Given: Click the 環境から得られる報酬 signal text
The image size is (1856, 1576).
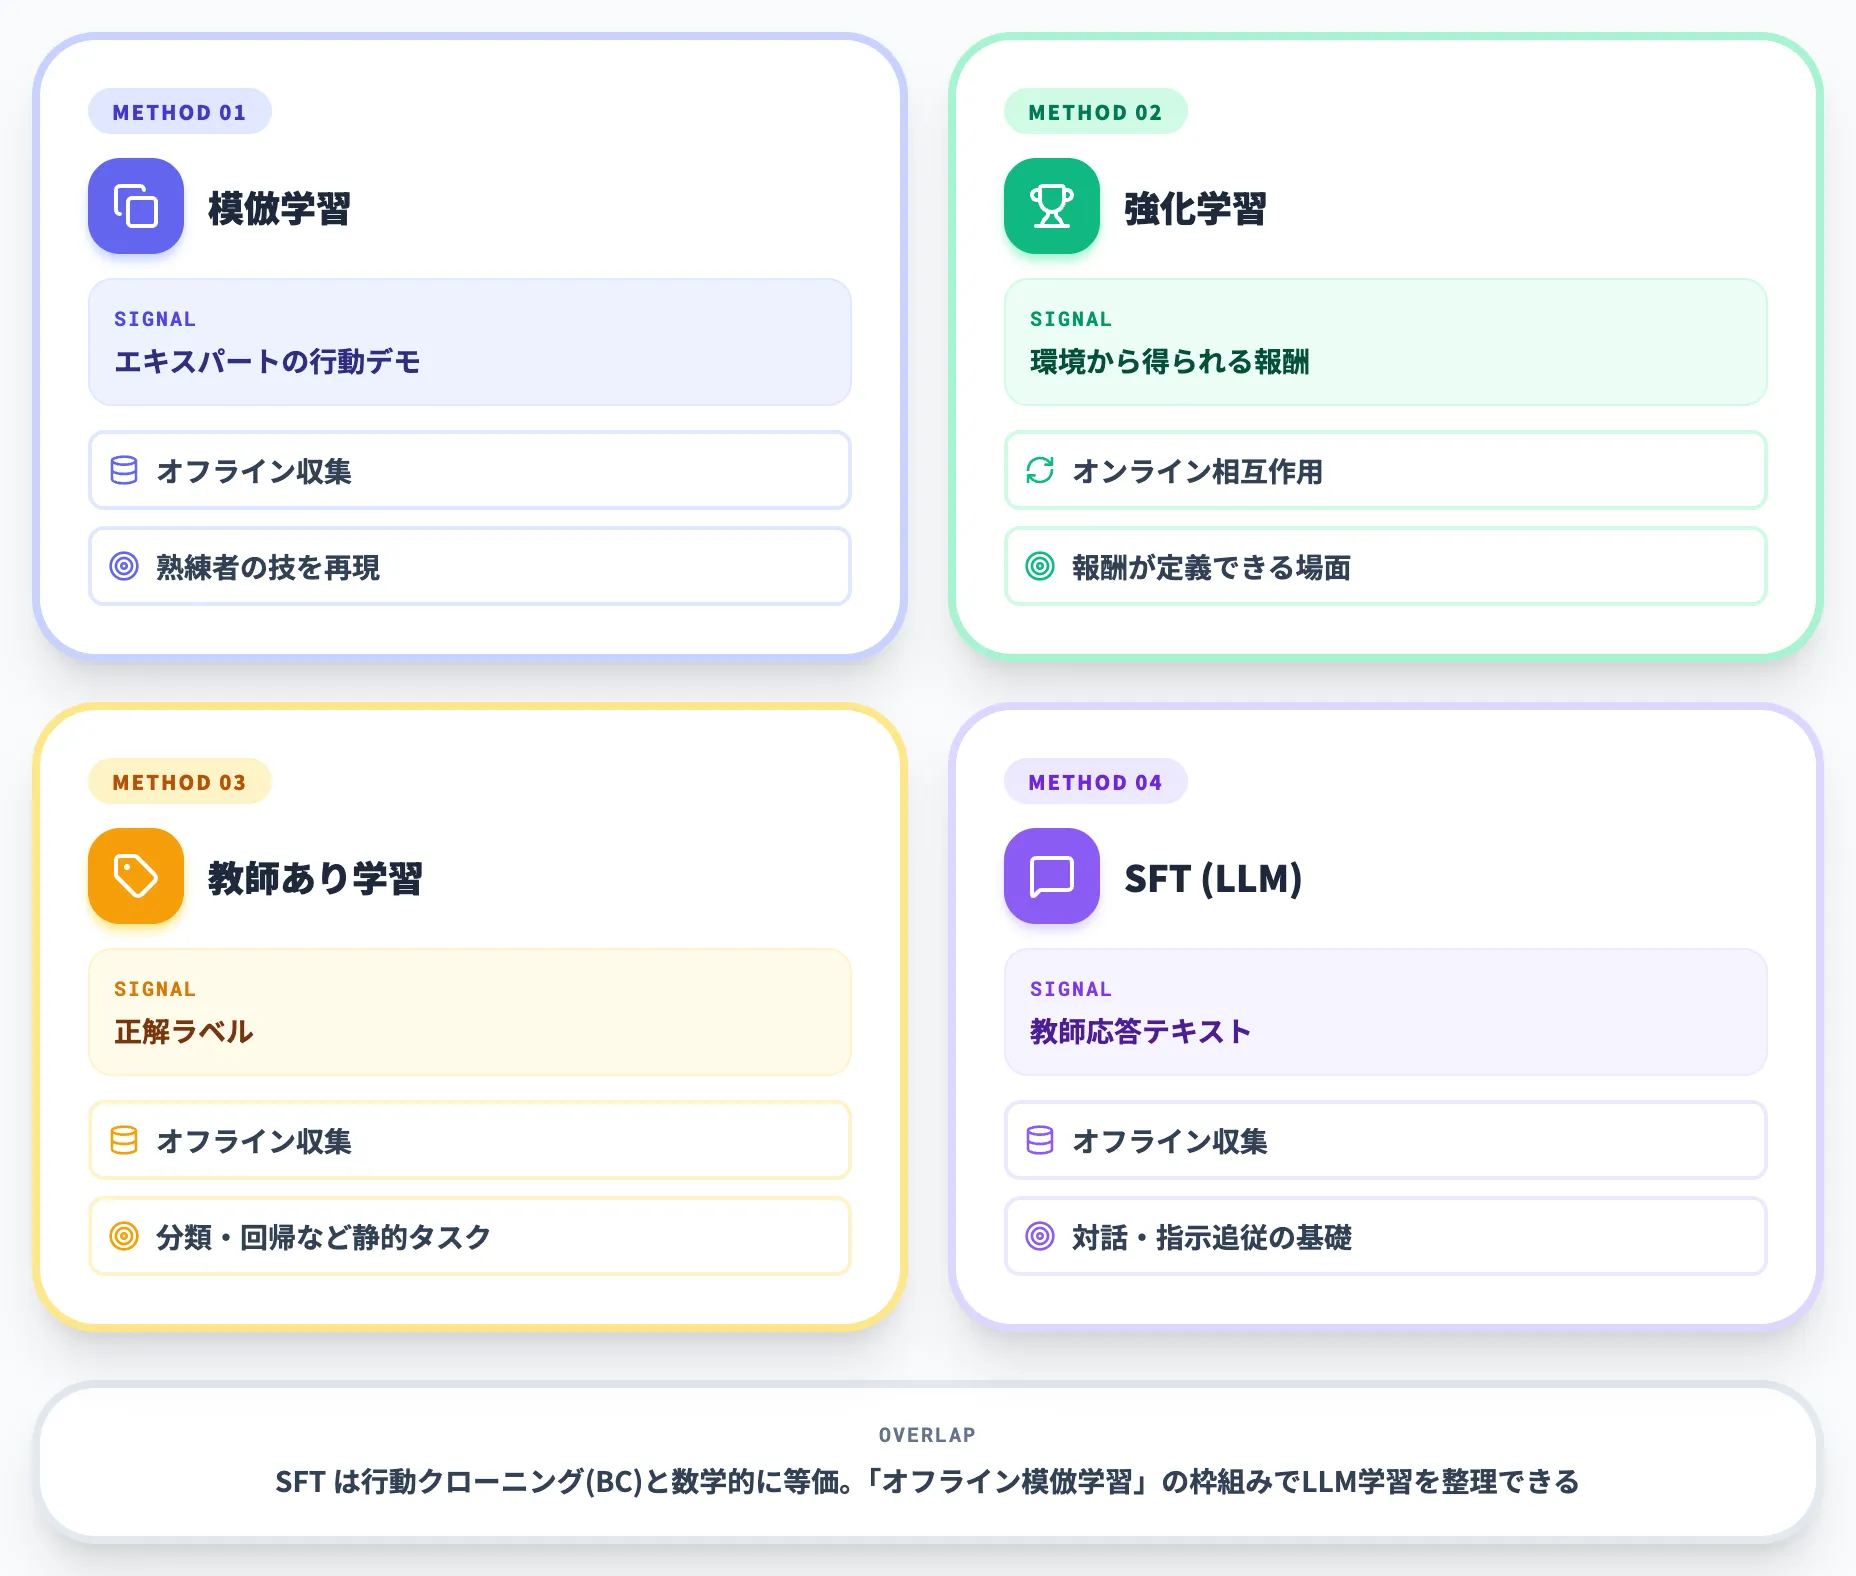Looking at the screenshot, I should tap(1169, 361).
